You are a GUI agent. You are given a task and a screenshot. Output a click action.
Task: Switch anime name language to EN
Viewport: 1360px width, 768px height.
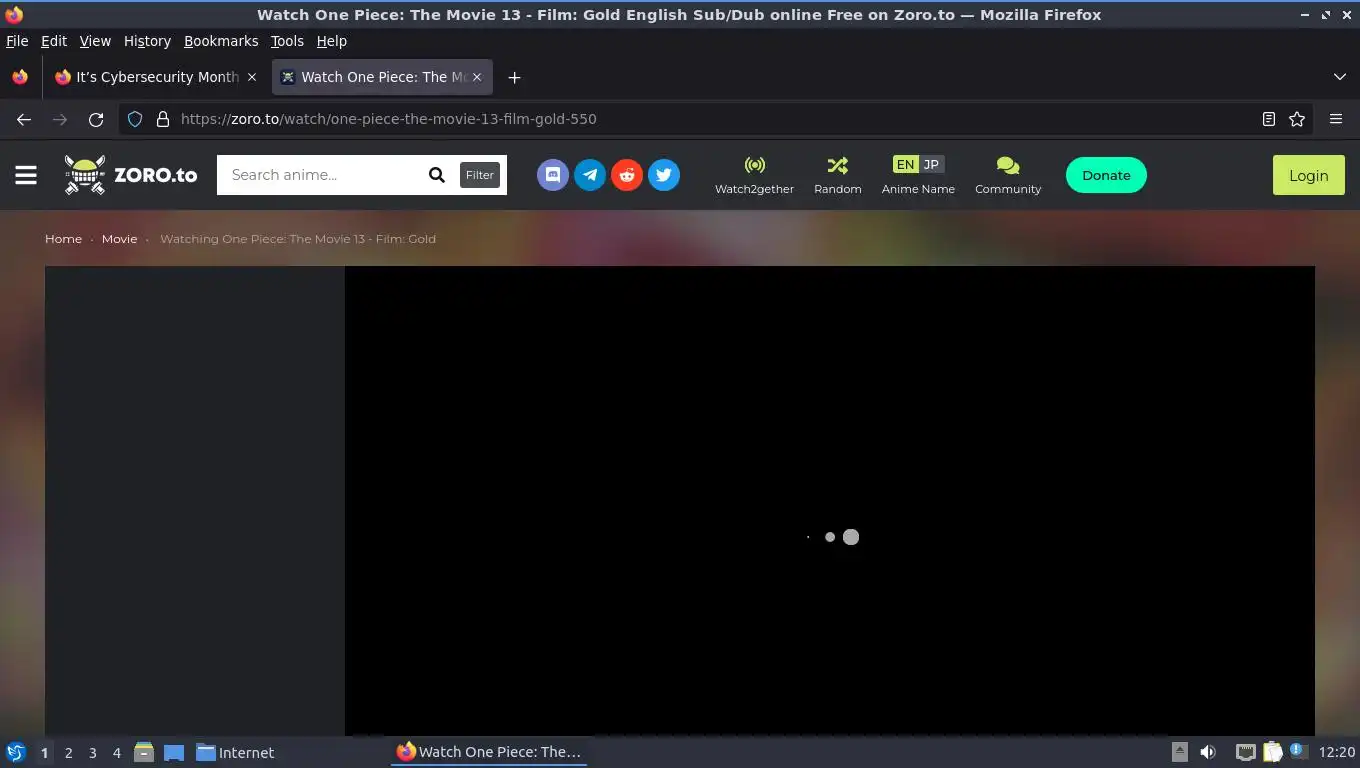(905, 164)
